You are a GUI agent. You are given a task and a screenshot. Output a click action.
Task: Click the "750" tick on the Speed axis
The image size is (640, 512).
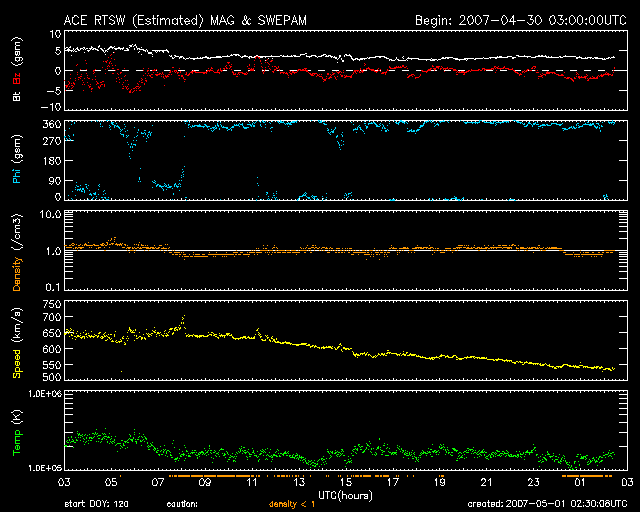click(x=51, y=304)
